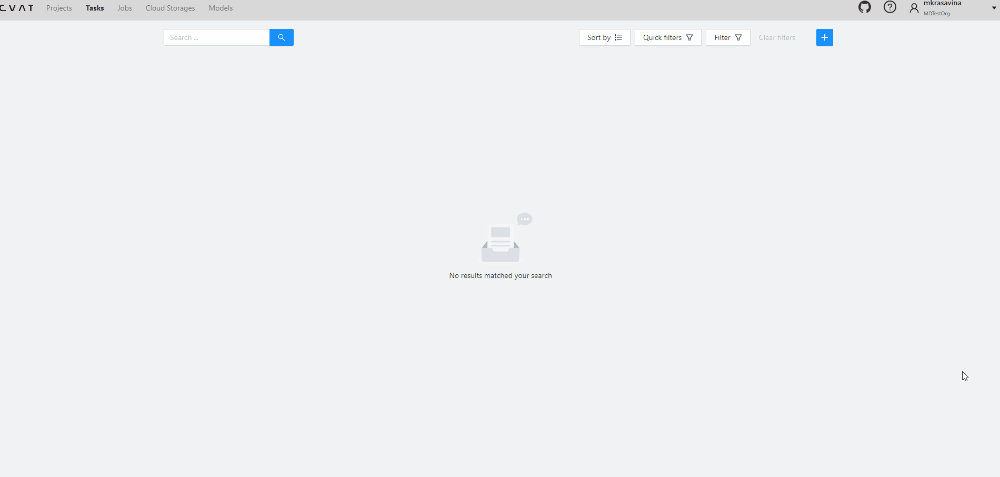The height and width of the screenshot is (477, 1000).
Task: Focus the Search input field
Action: coord(216,37)
